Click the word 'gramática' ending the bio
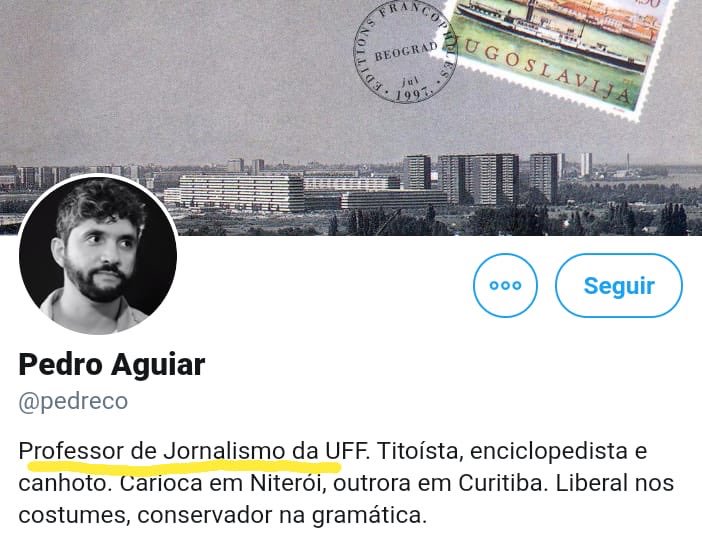 367,516
